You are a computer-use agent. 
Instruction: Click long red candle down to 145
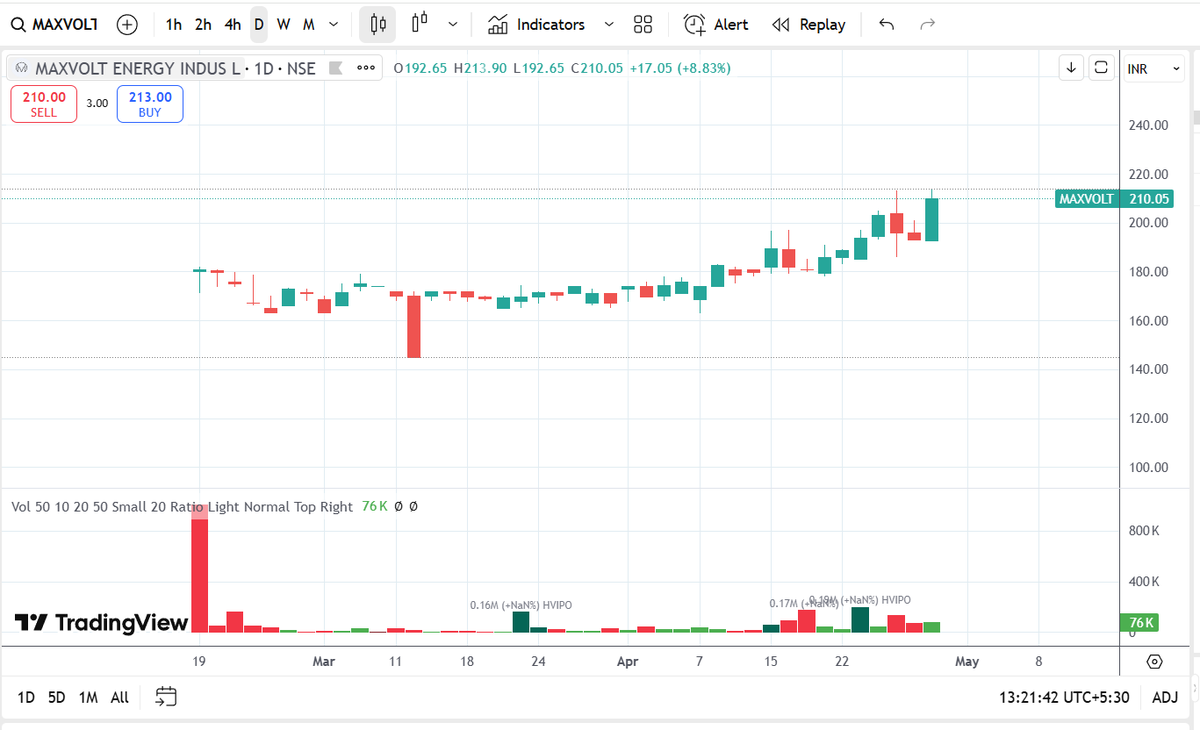coord(414,325)
